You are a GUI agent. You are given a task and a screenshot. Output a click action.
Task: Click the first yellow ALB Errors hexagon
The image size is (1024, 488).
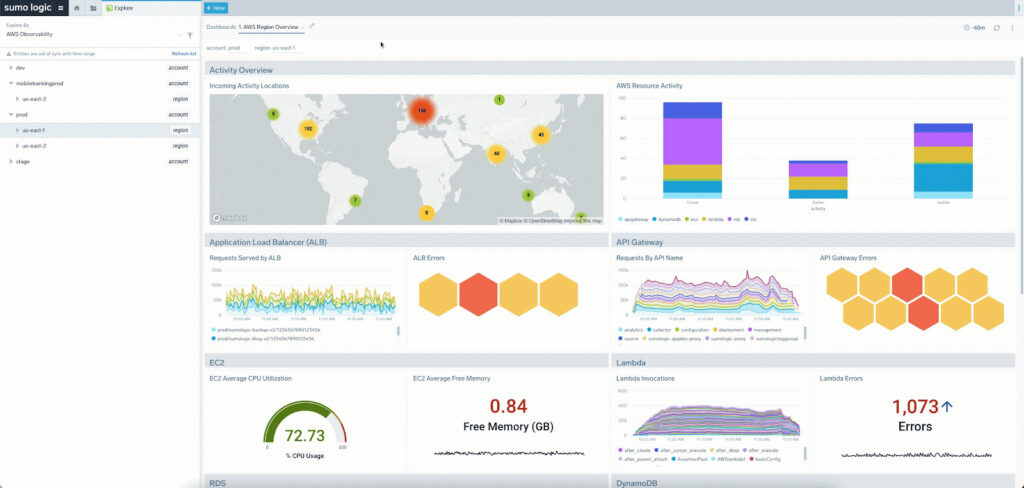pyautogui.click(x=438, y=295)
